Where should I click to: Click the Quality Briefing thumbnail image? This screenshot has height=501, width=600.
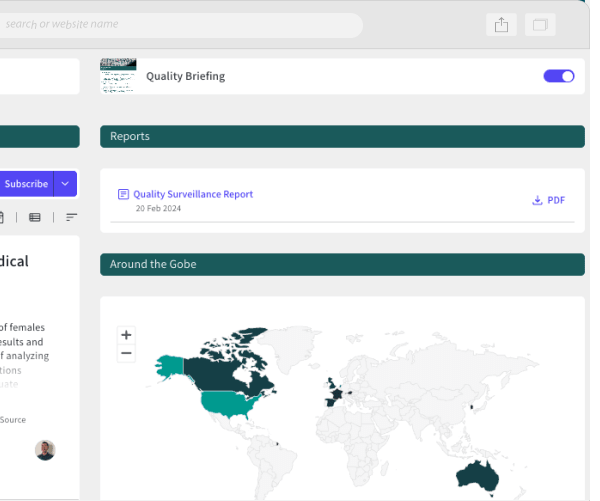pos(118,76)
